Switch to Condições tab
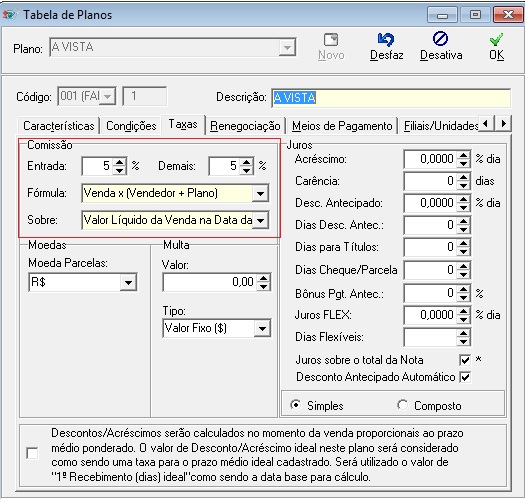Image resolution: width=526 pixels, height=499 pixels. point(131,126)
